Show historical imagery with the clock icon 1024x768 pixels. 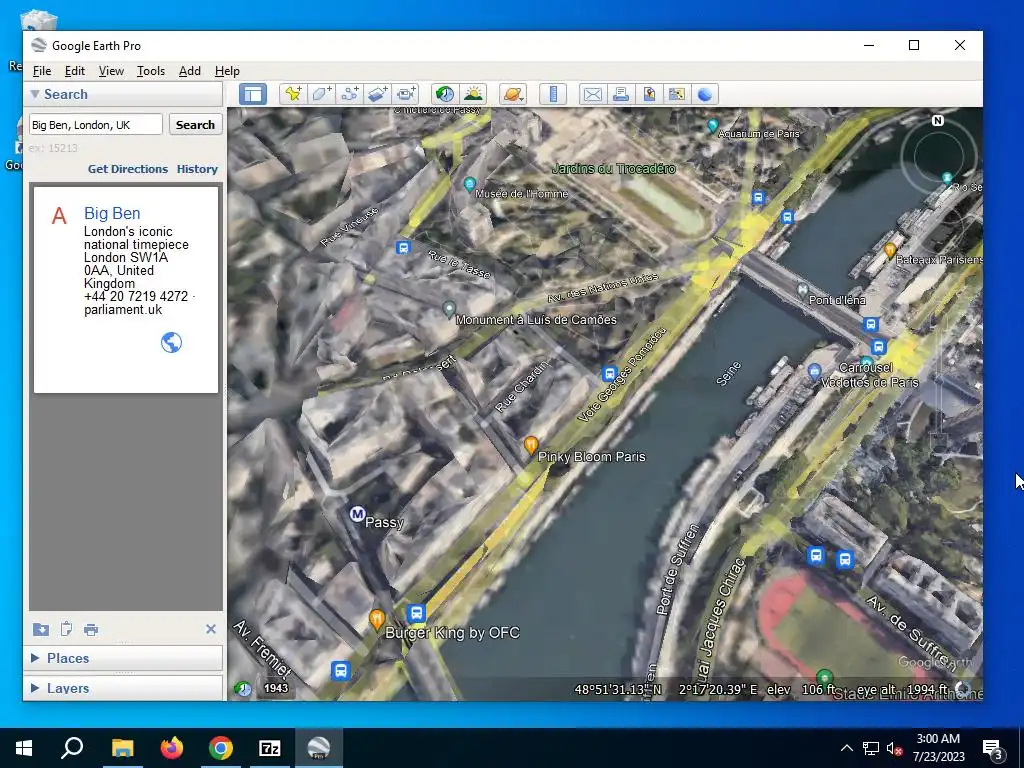coord(445,94)
